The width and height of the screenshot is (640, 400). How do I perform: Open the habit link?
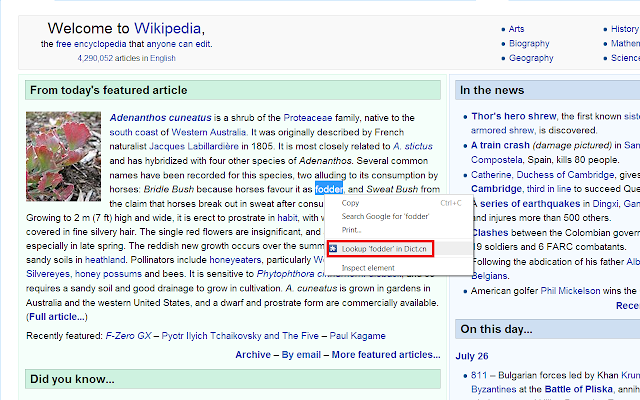coord(287,218)
